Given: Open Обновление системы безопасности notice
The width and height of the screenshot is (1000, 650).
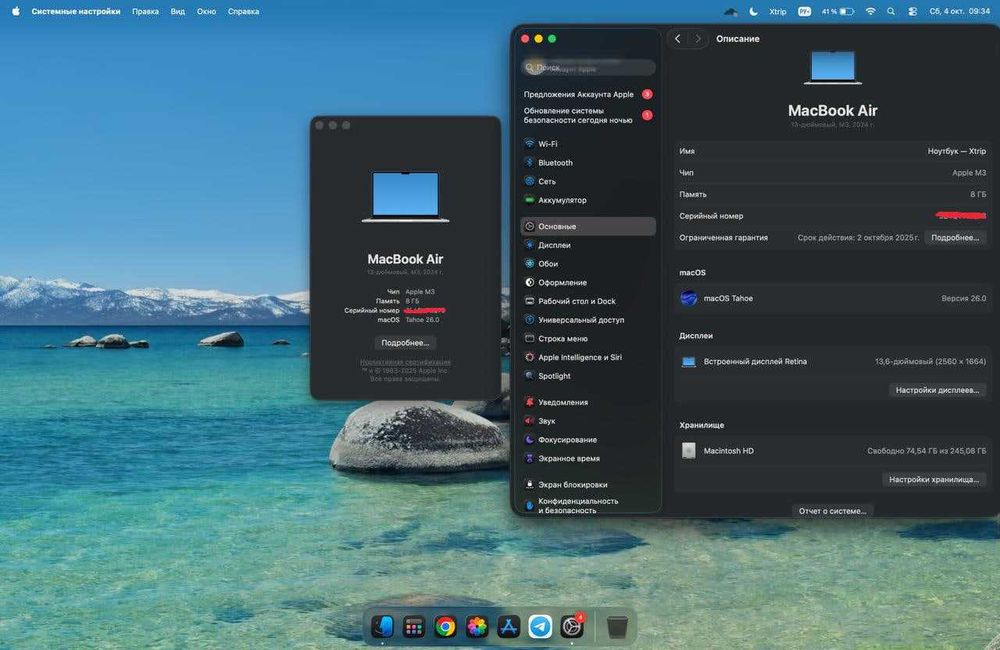Looking at the screenshot, I should tap(587, 115).
